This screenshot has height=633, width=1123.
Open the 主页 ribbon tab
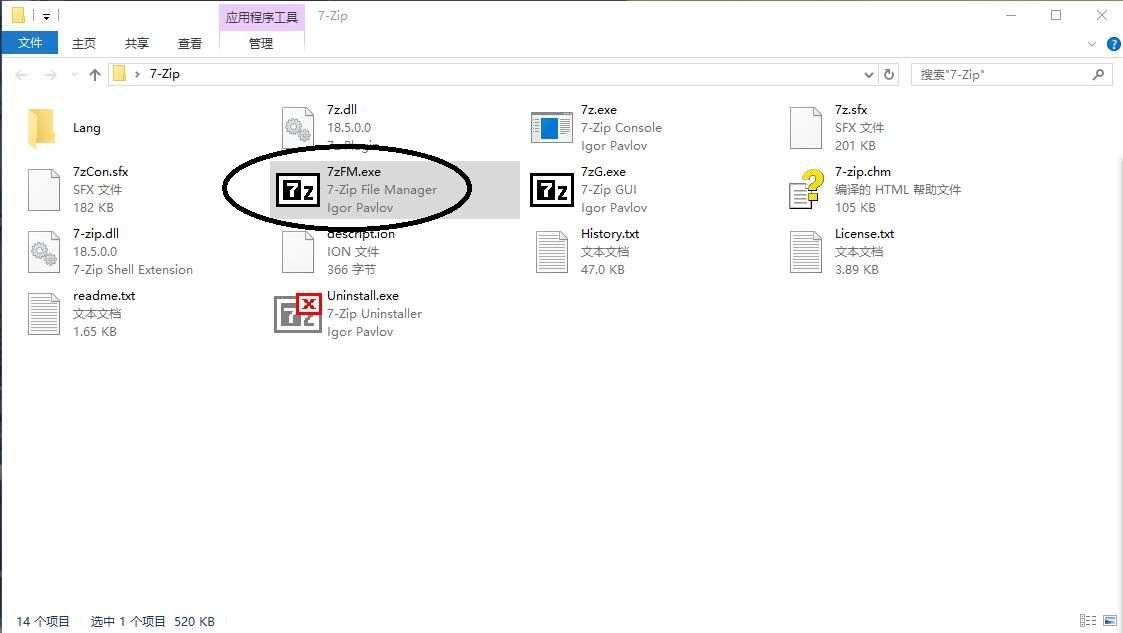tap(84, 44)
